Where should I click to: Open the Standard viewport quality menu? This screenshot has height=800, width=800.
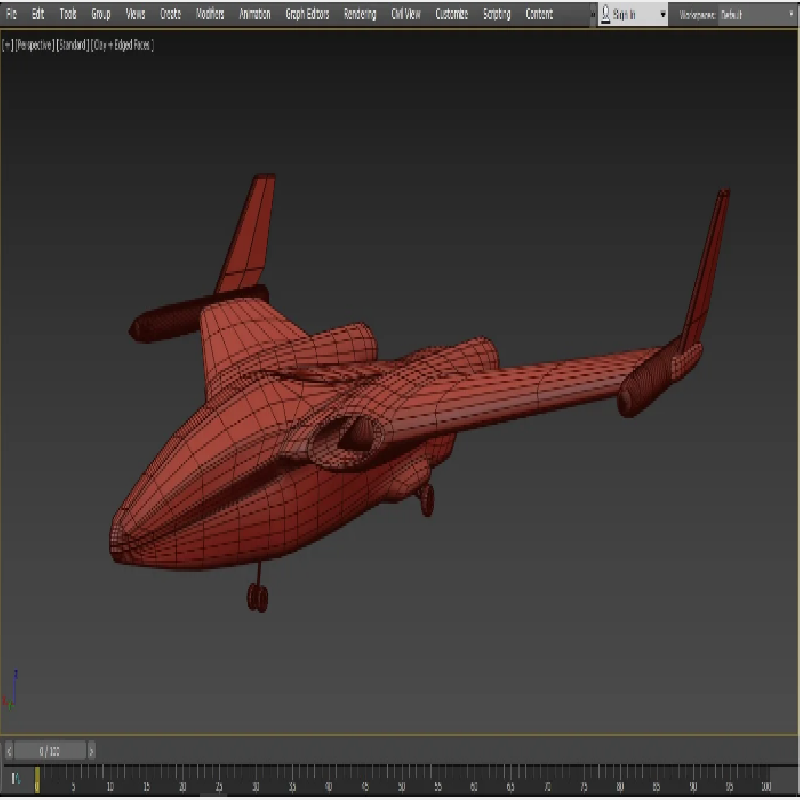coord(72,45)
